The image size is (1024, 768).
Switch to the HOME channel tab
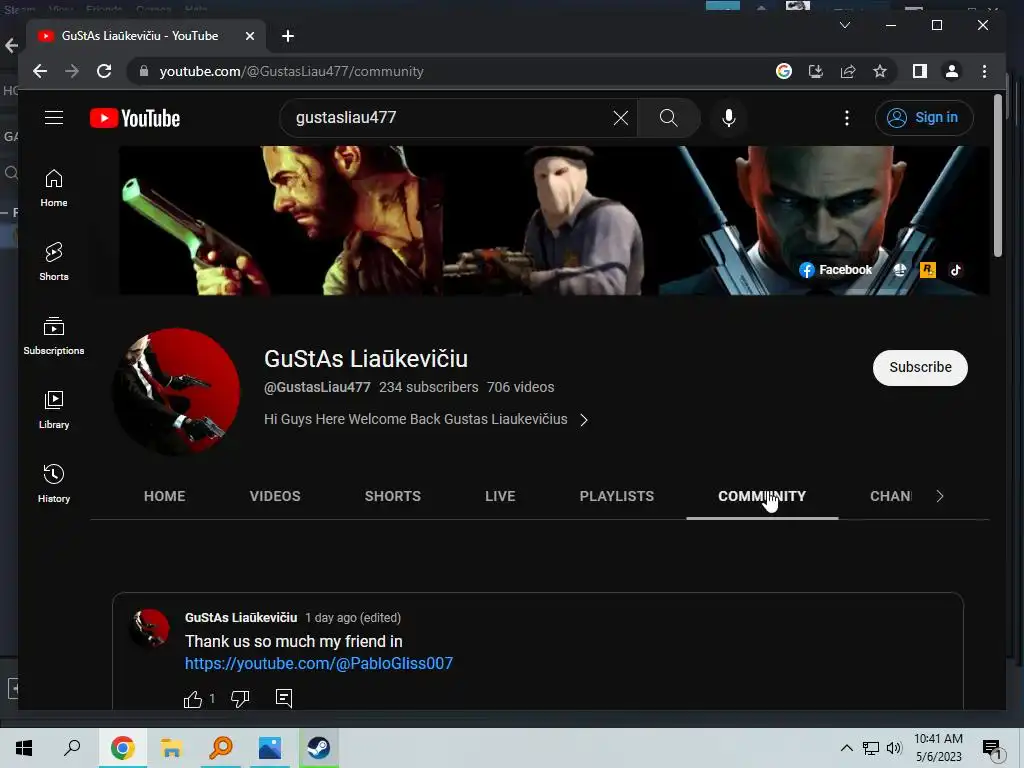click(x=165, y=496)
